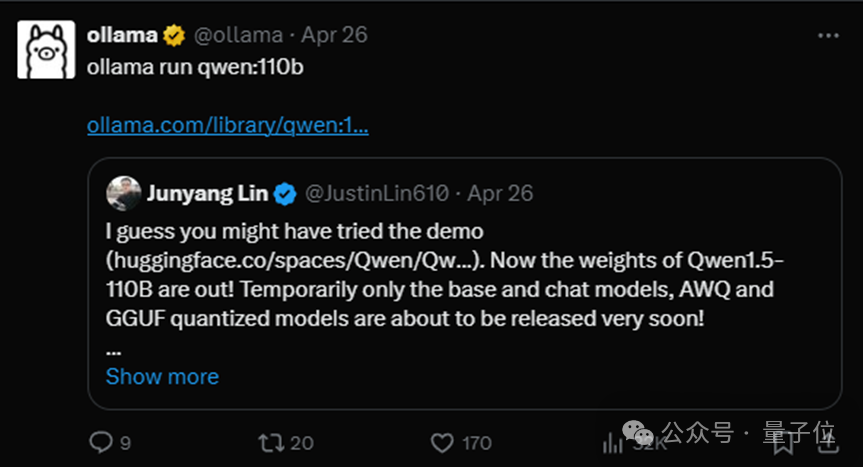Click ollama's gold verified badge
Image resolution: width=863 pixels, height=467 pixels.
click(175, 36)
